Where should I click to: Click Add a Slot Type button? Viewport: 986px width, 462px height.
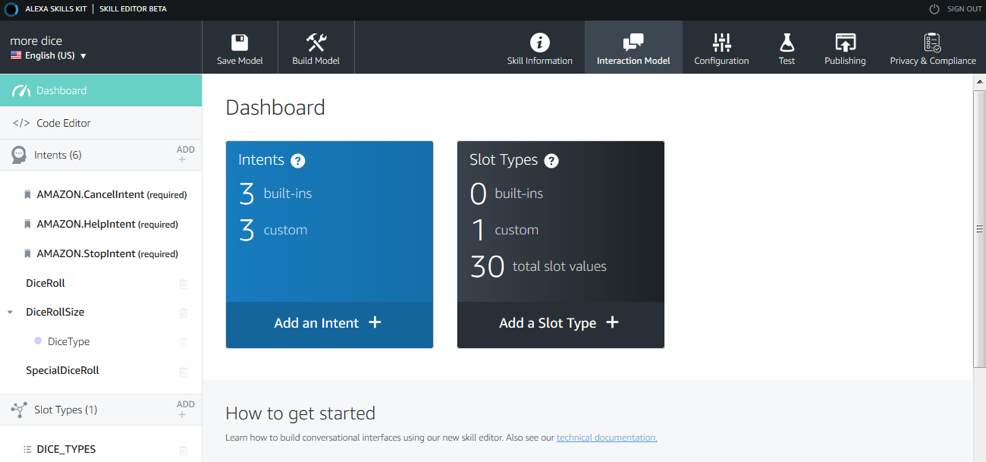[560, 324]
